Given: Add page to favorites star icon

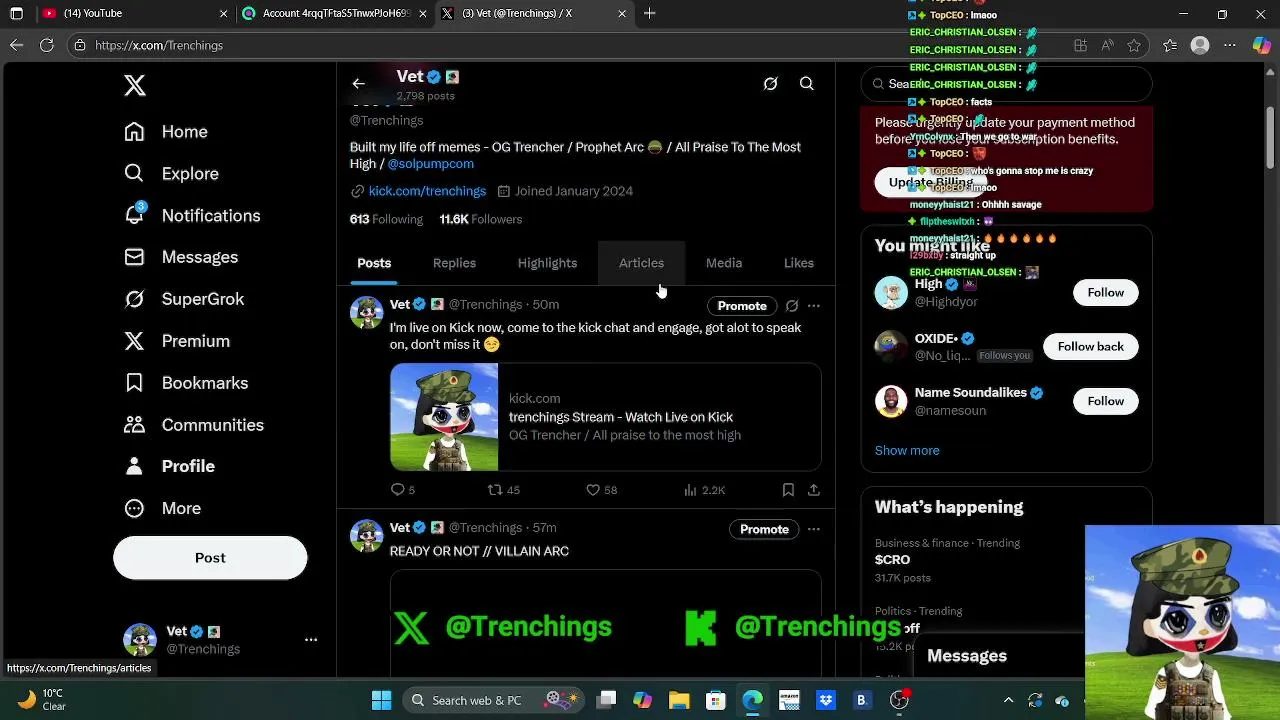Looking at the screenshot, I should tap(1134, 45).
